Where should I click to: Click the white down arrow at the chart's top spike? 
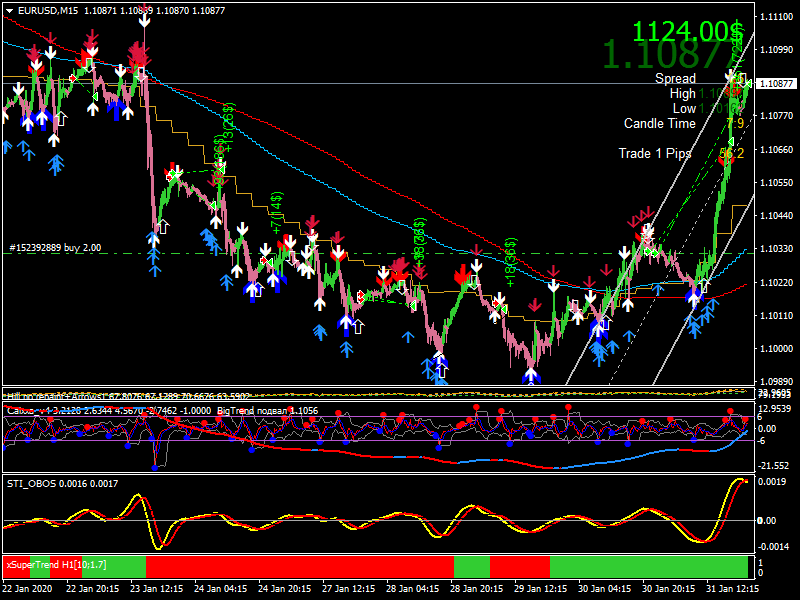[144, 21]
